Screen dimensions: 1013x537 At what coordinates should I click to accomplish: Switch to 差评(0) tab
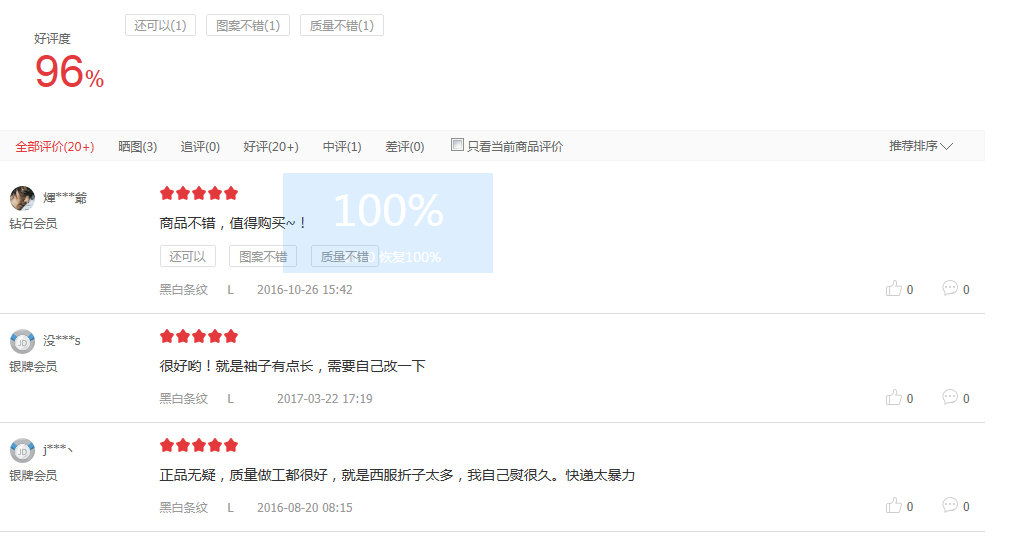pos(404,147)
